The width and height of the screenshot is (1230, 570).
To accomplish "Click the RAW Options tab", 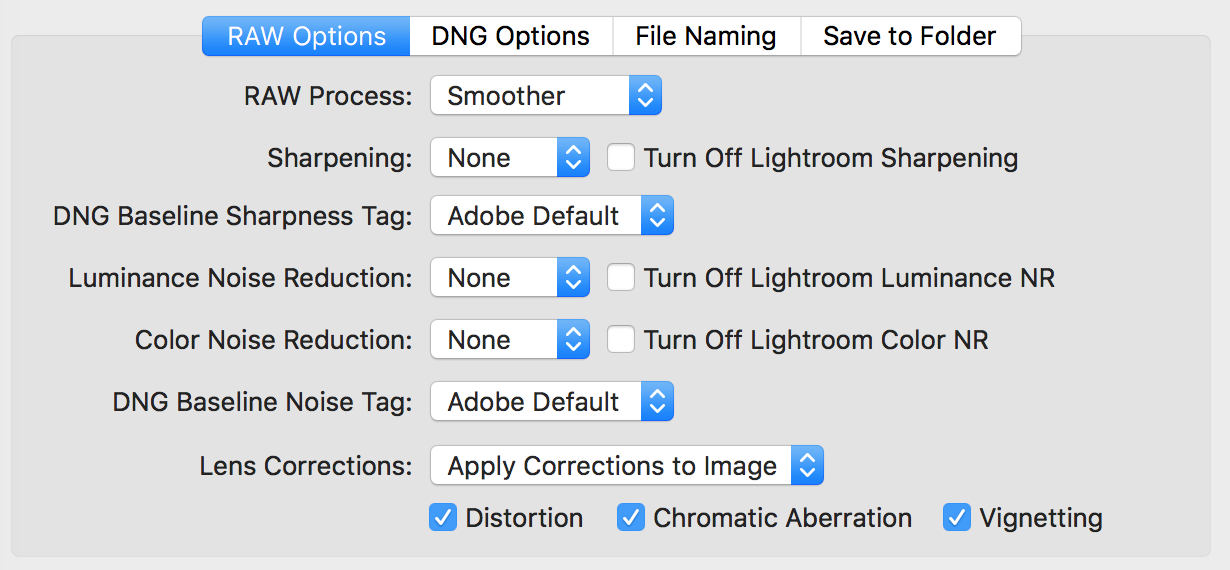I will [x=307, y=36].
